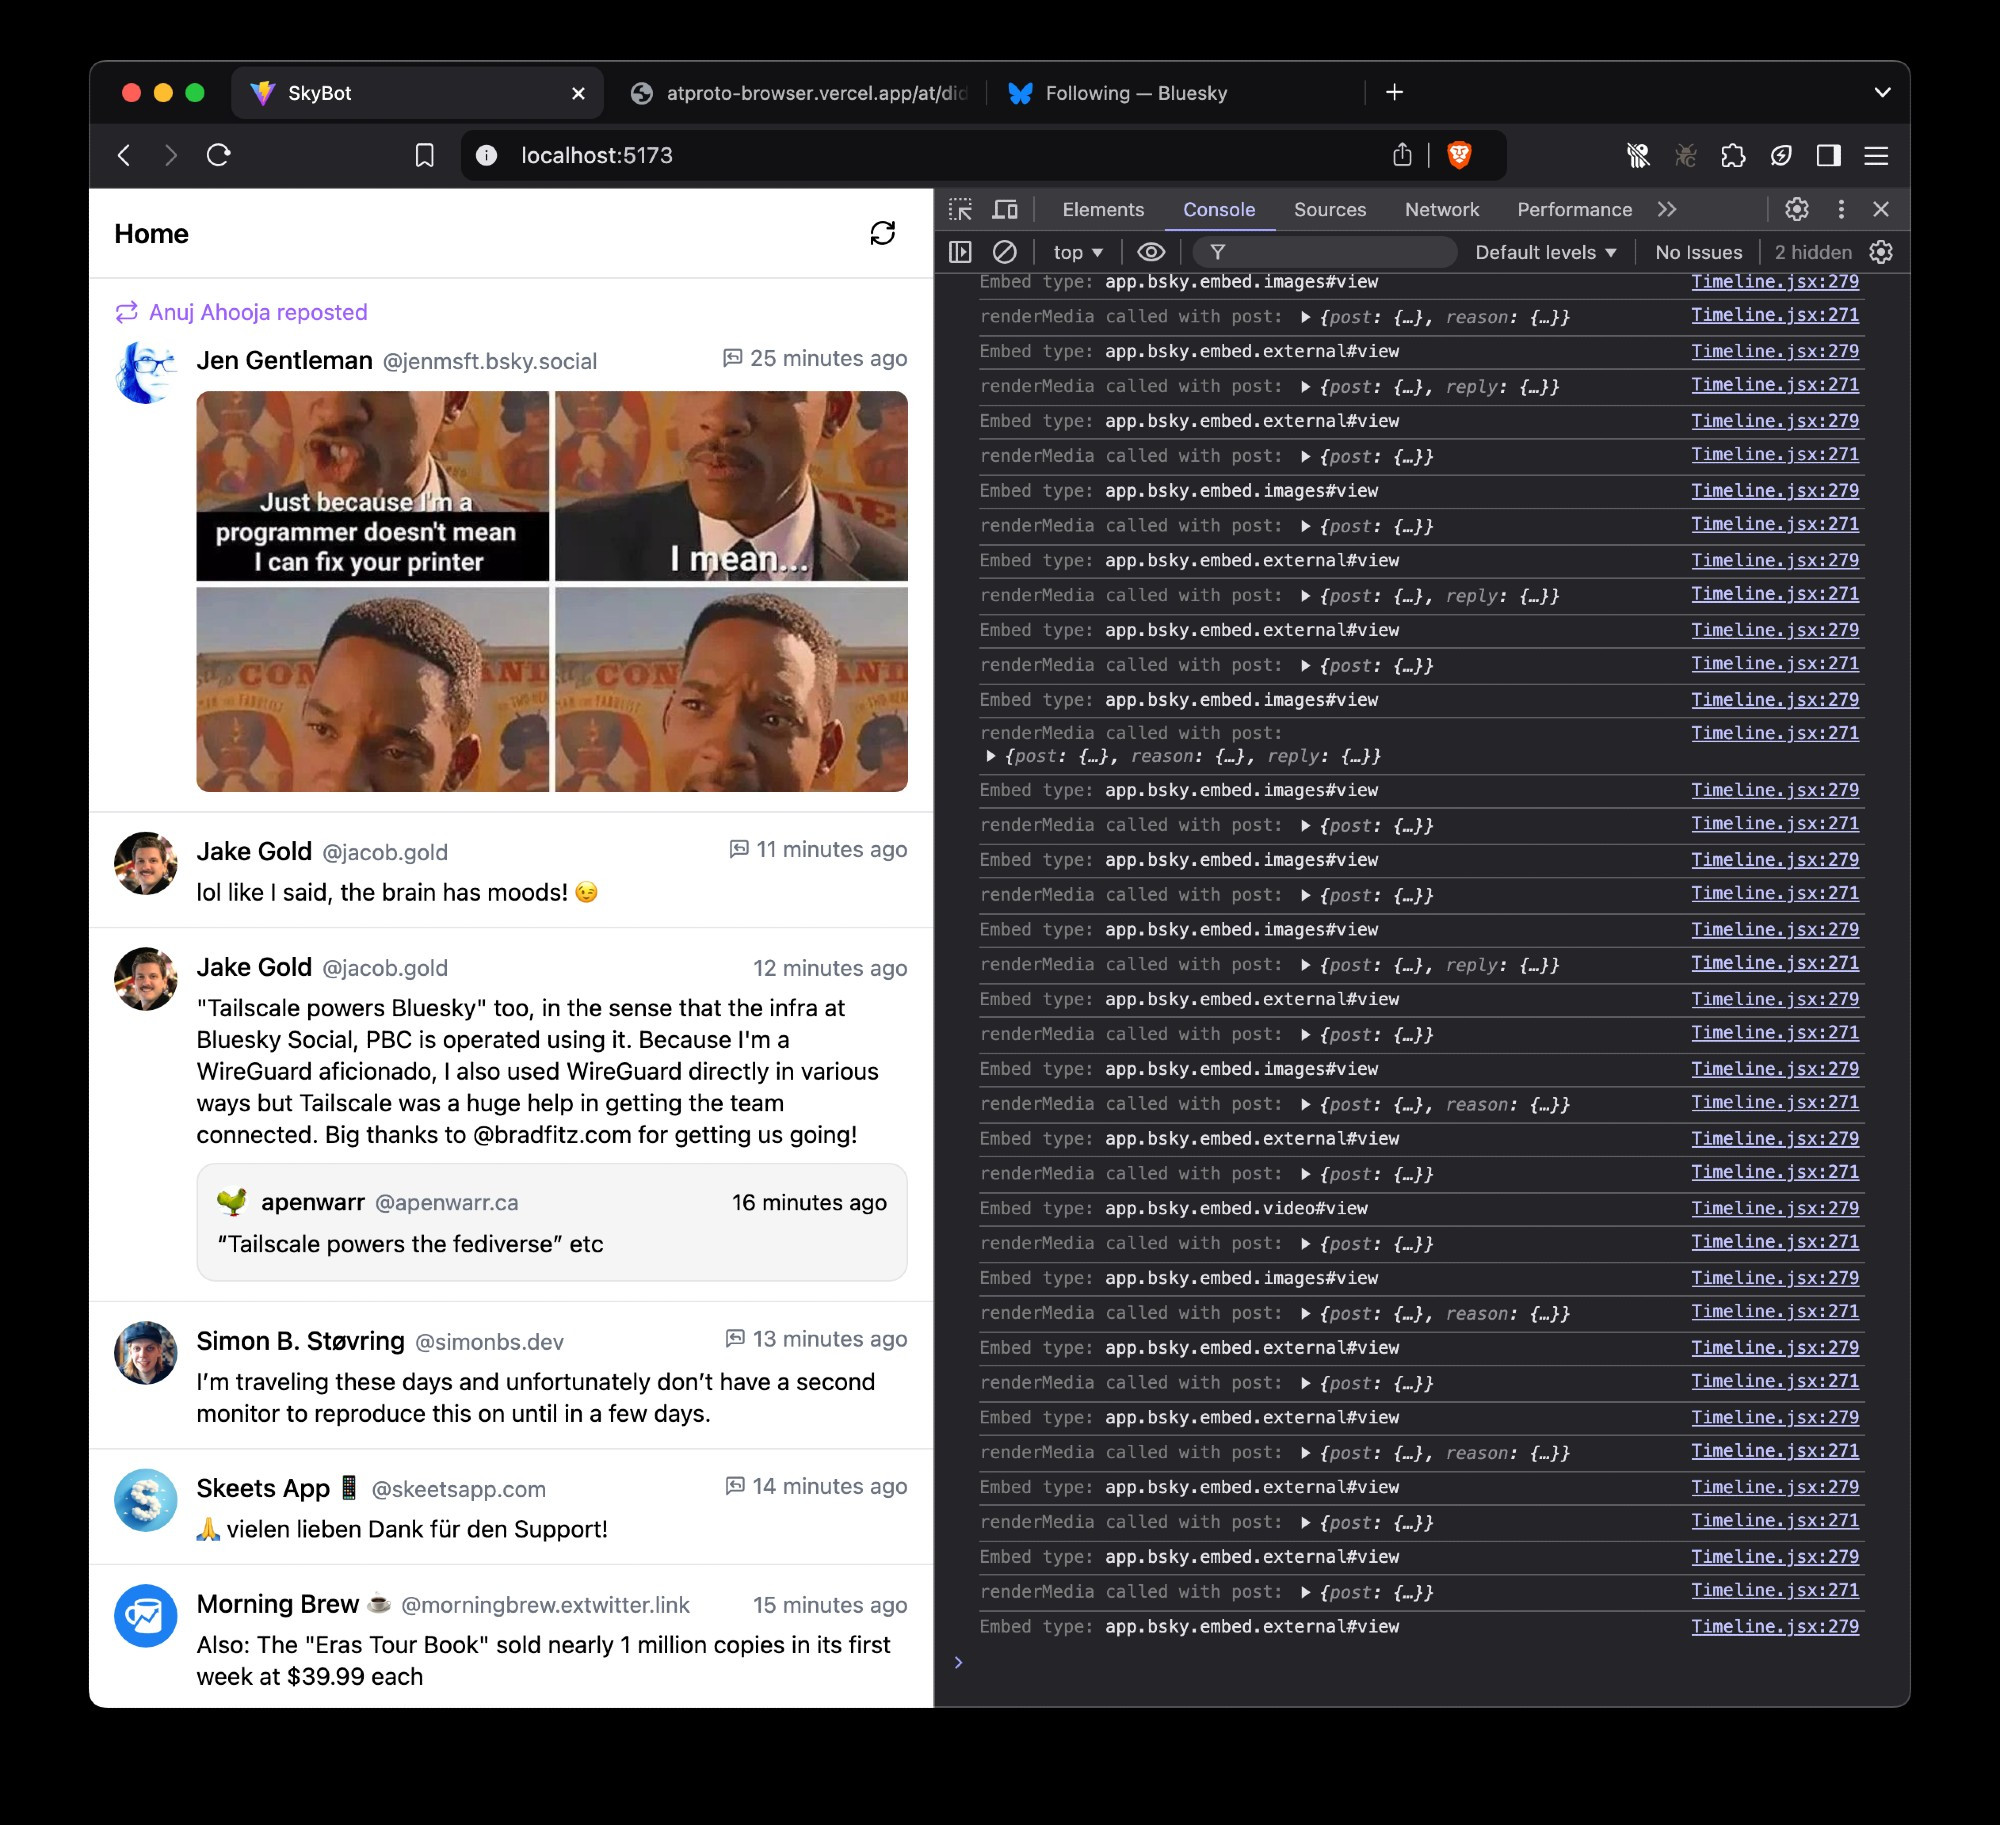The width and height of the screenshot is (2000, 1825).
Task: Reload the localhost page
Action: click(219, 155)
